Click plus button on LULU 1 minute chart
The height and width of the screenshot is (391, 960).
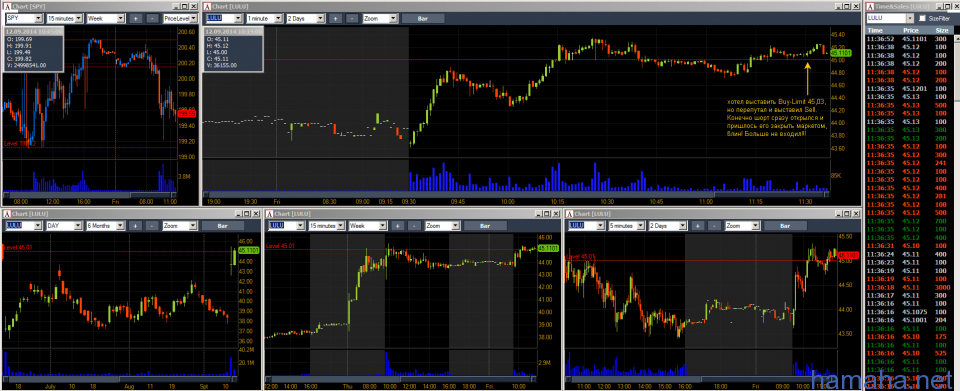[x=336, y=18]
